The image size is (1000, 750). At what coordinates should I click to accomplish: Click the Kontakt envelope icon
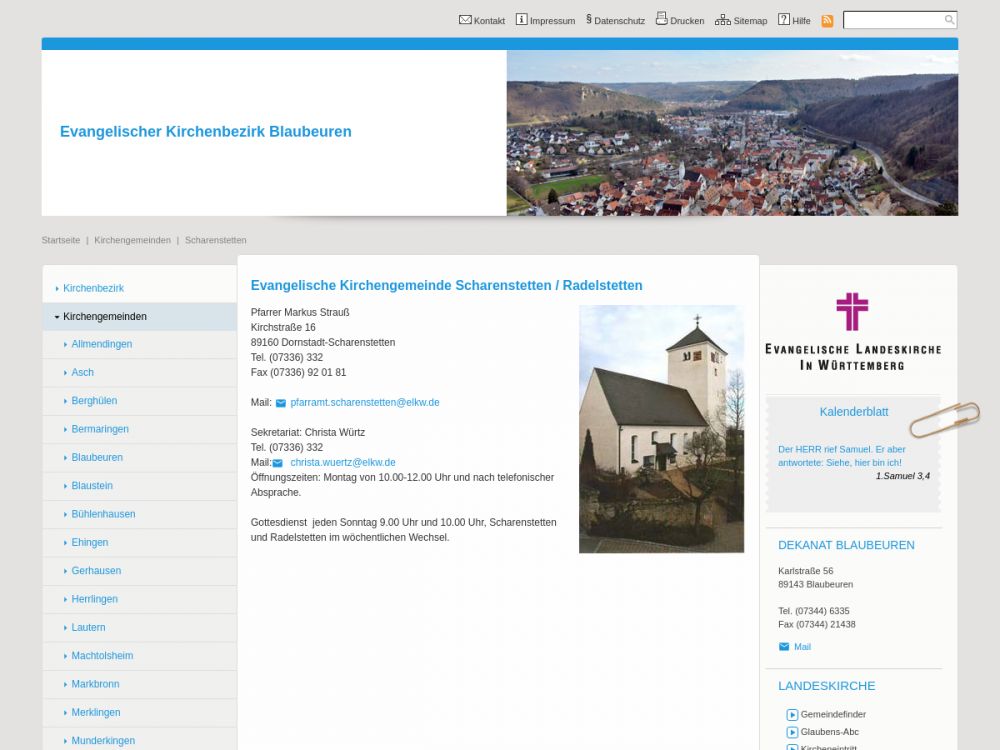465,20
